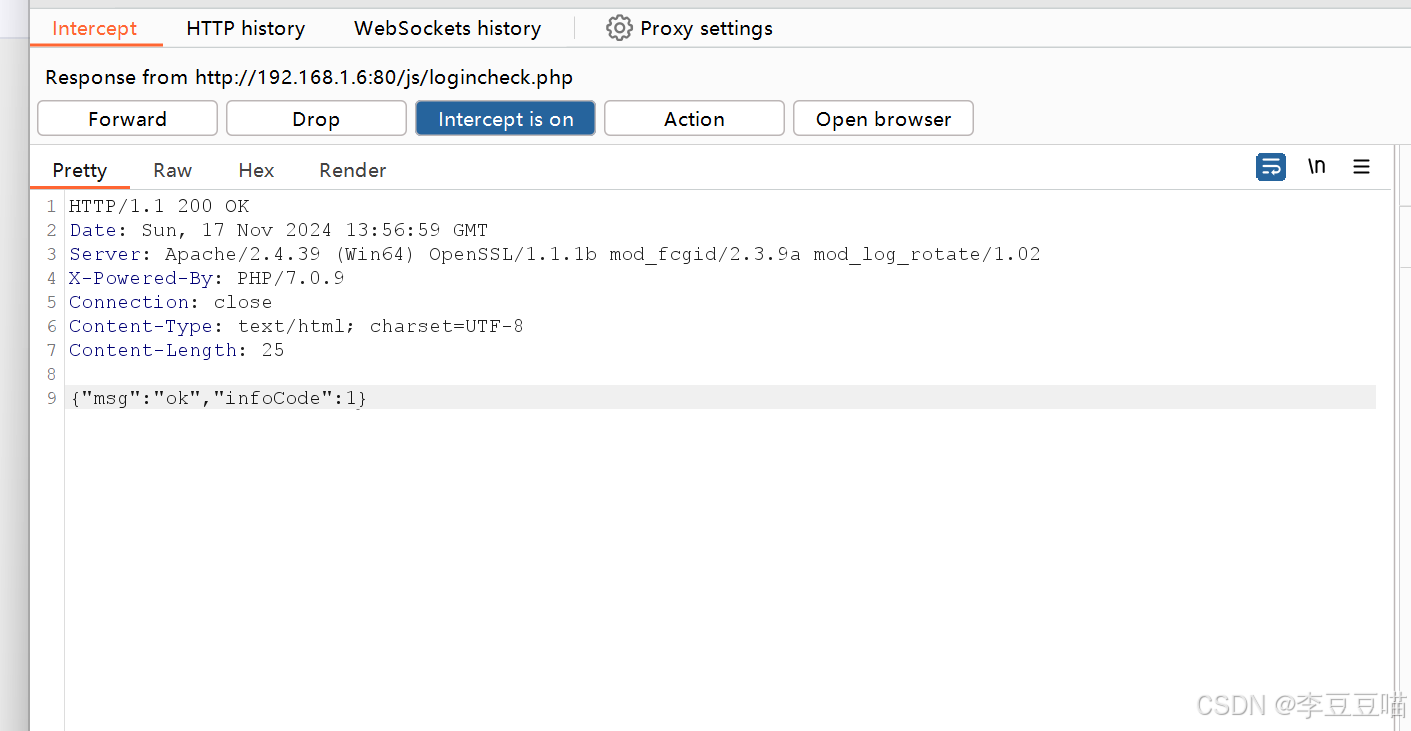Open the Render view
Image resolution: width=1411 pixels, height=731 pixels.
[352, 170]
